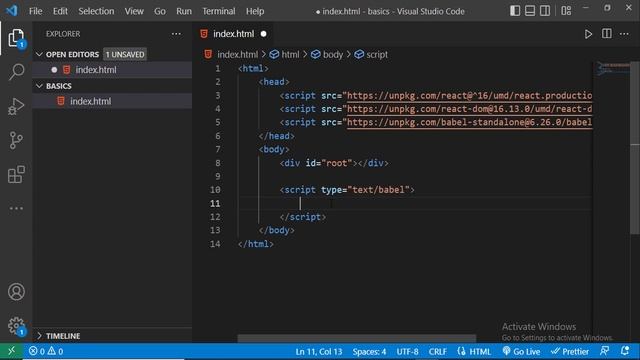Viewport: 640px width, 360px height.
Task: Open the Edit menu
Action: 60,11
